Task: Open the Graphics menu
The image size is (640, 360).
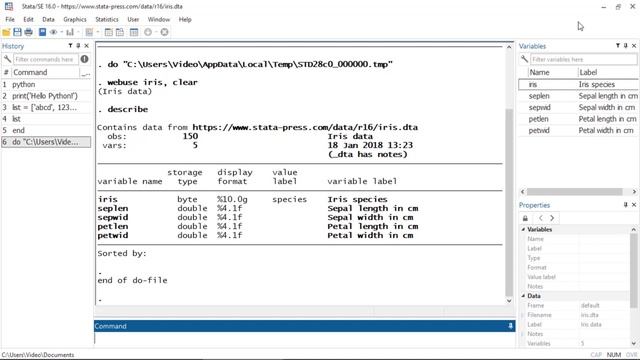Action: 75,20
